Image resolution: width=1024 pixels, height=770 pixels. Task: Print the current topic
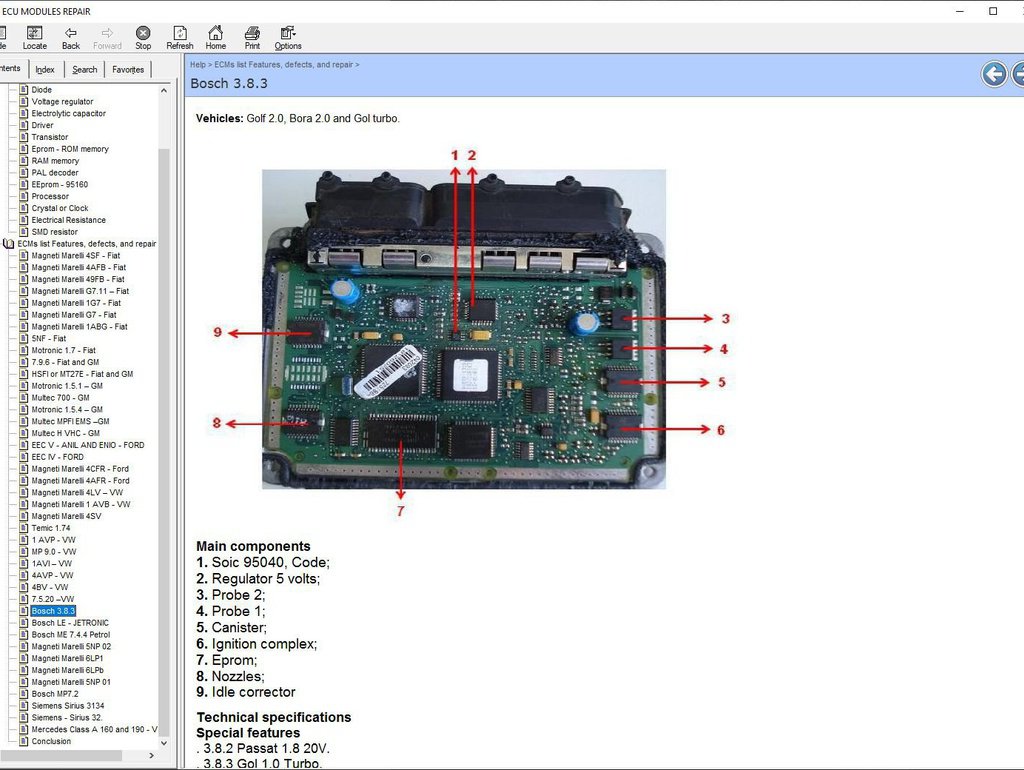click(x=252, y=38)
